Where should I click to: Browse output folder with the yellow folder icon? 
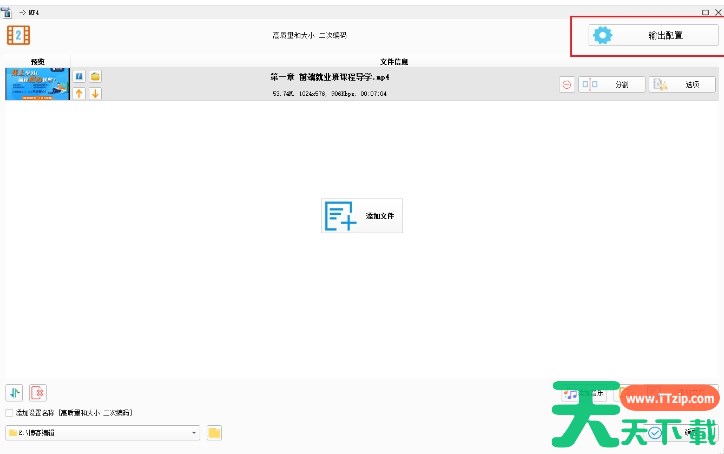214,433
